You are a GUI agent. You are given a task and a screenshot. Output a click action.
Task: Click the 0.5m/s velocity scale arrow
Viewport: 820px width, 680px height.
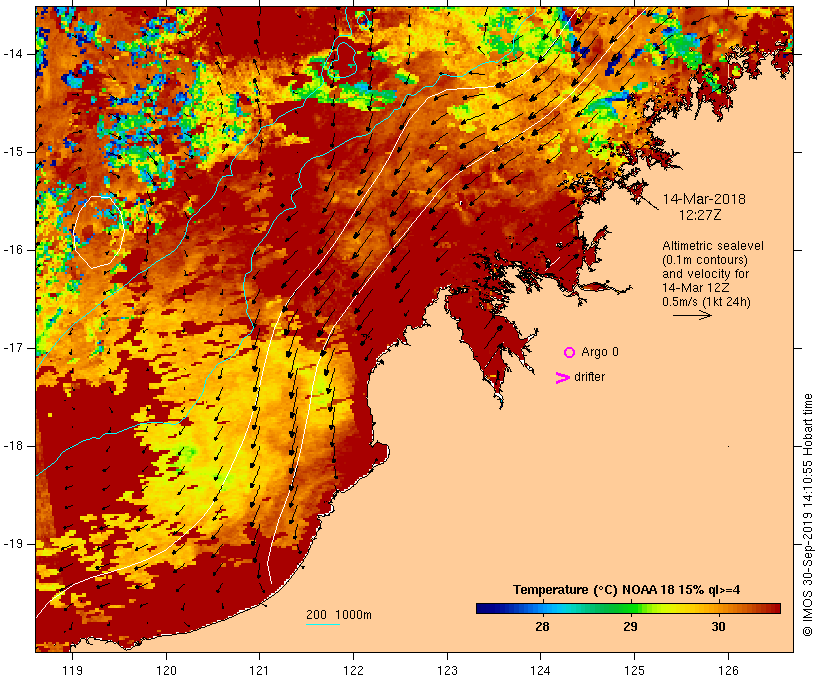click(692, 315)
